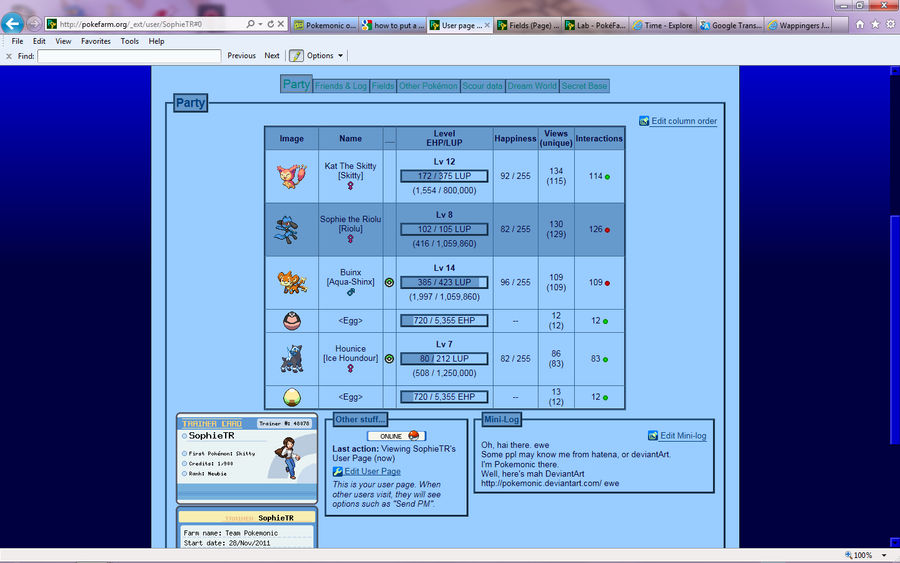The image size is (900, 563).
Task: Click Kat The Skitty sprite image
Action: (292, 176)
